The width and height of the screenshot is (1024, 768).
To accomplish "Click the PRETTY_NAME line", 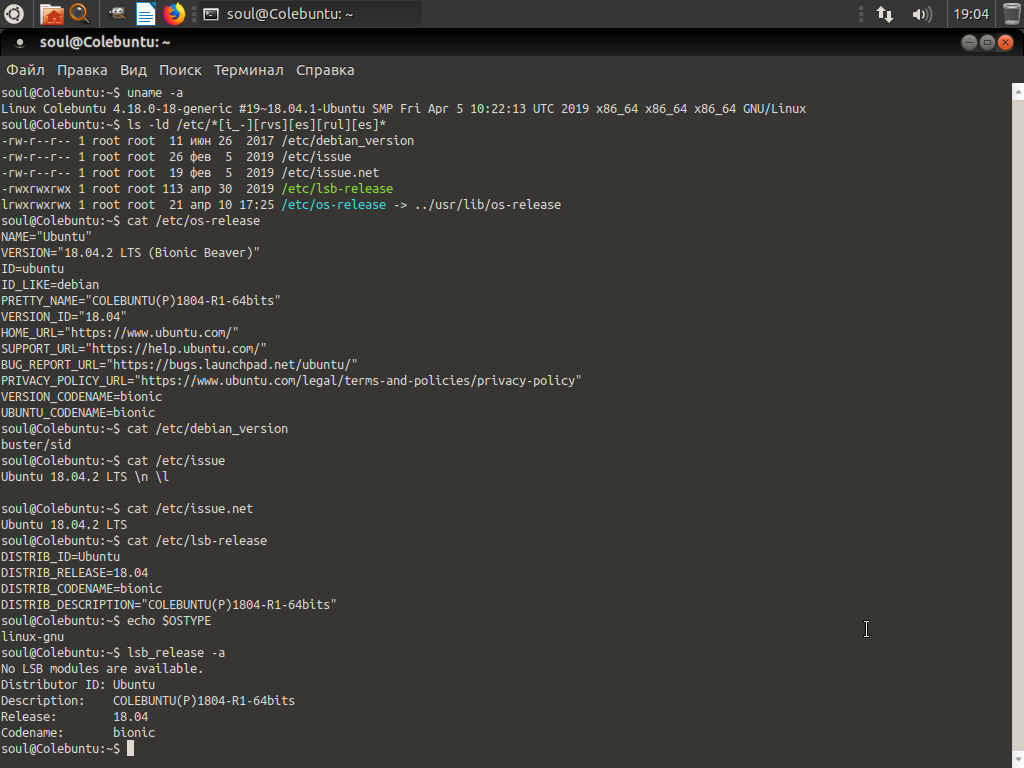I will tap(141, 301).
